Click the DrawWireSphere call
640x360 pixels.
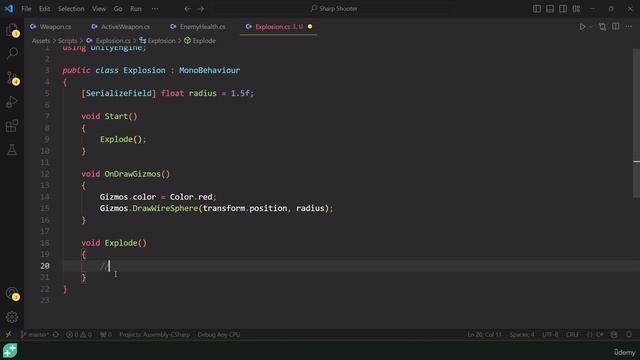click(x=165, y=208)
